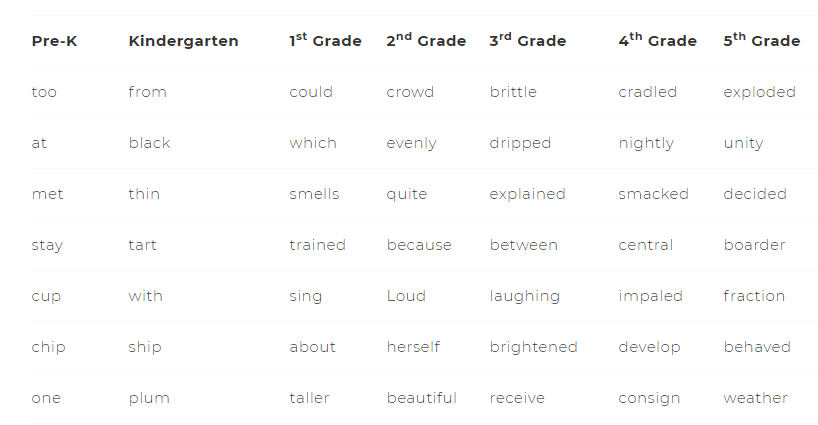Click the word 'beautiful'

pos(422,398)
